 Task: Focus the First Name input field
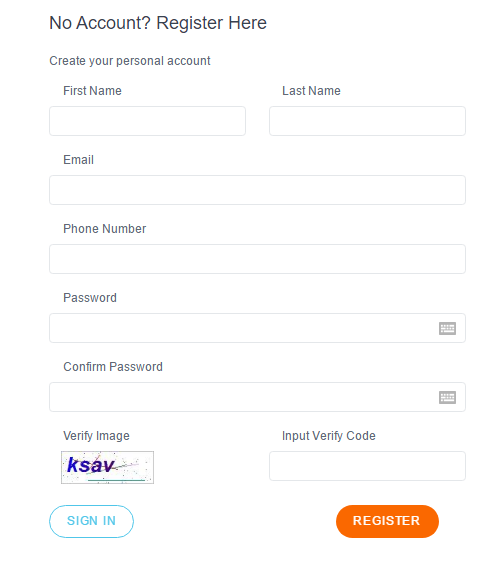tap(147, 121)
